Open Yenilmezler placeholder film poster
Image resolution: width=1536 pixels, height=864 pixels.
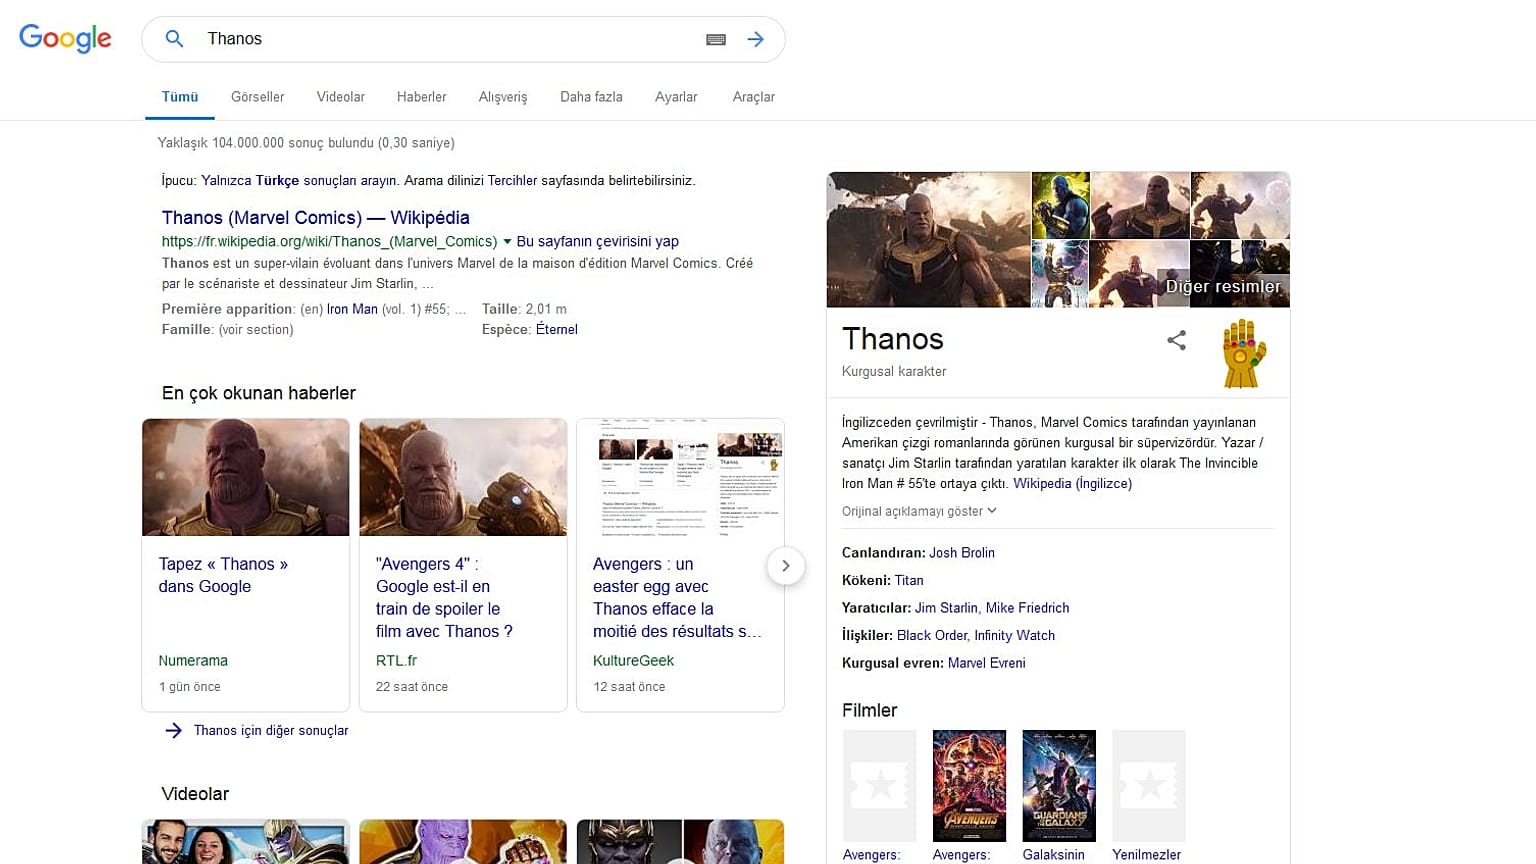(x=1149, y=786)
